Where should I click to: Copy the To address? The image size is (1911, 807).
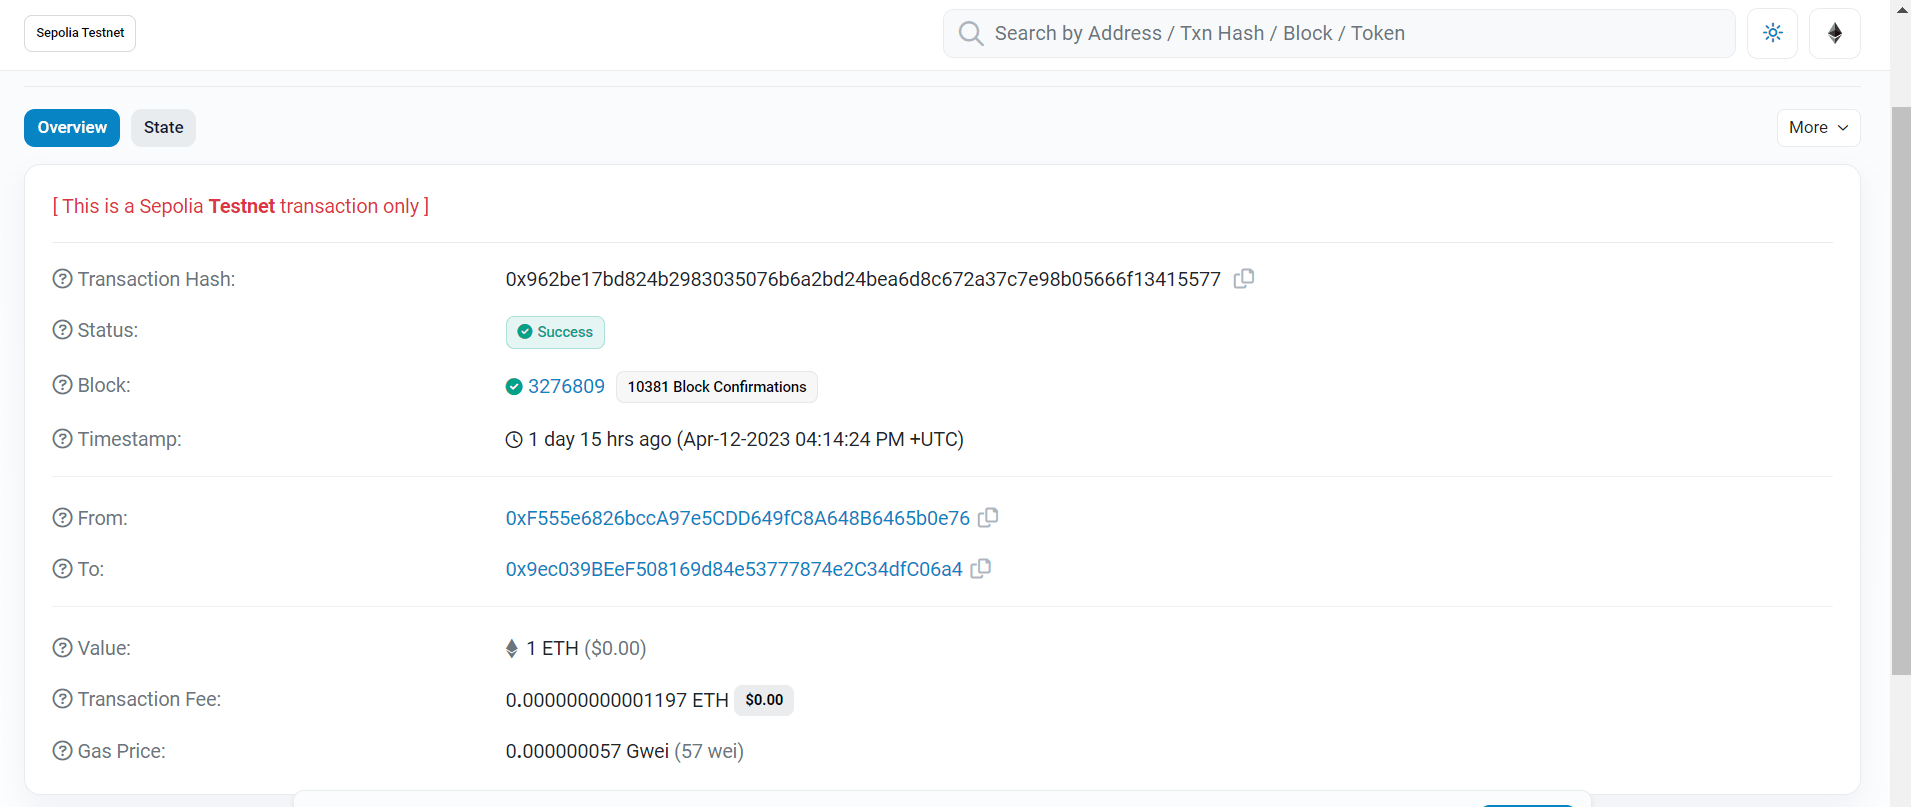981,569
